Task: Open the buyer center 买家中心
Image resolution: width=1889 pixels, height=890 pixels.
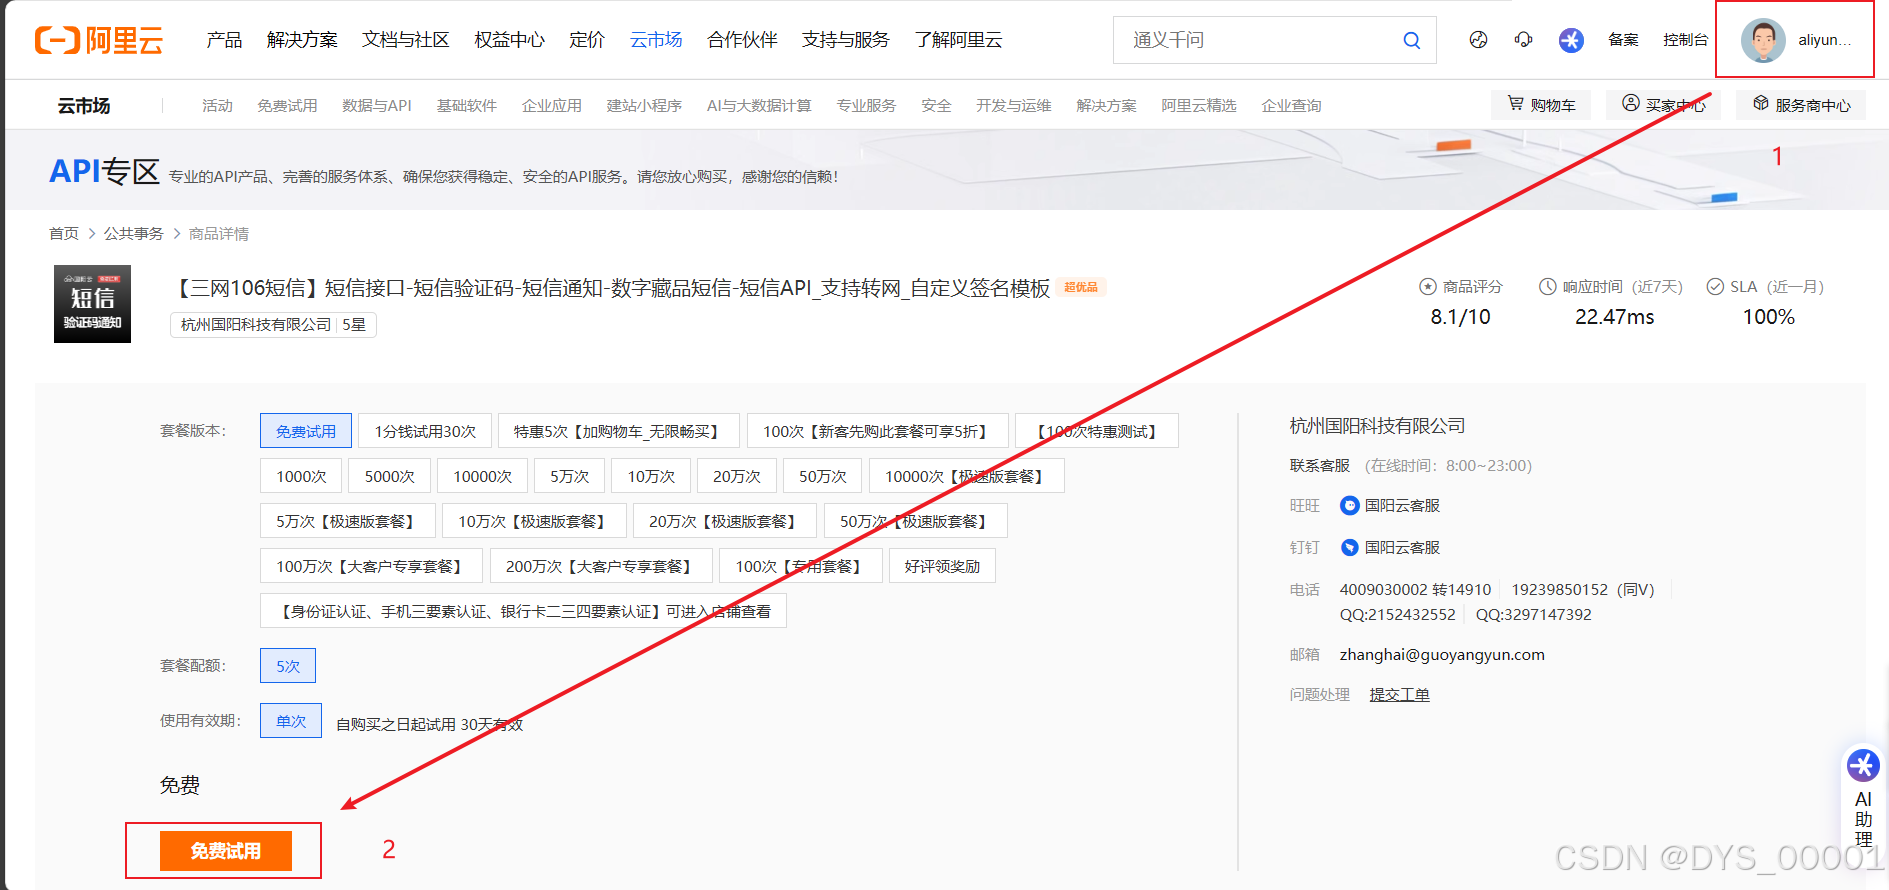Action: coord(1663,104)
